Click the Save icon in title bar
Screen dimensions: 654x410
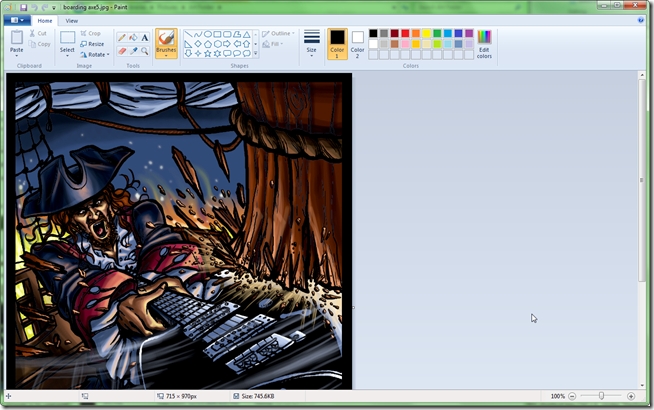(x=24, y=8)
